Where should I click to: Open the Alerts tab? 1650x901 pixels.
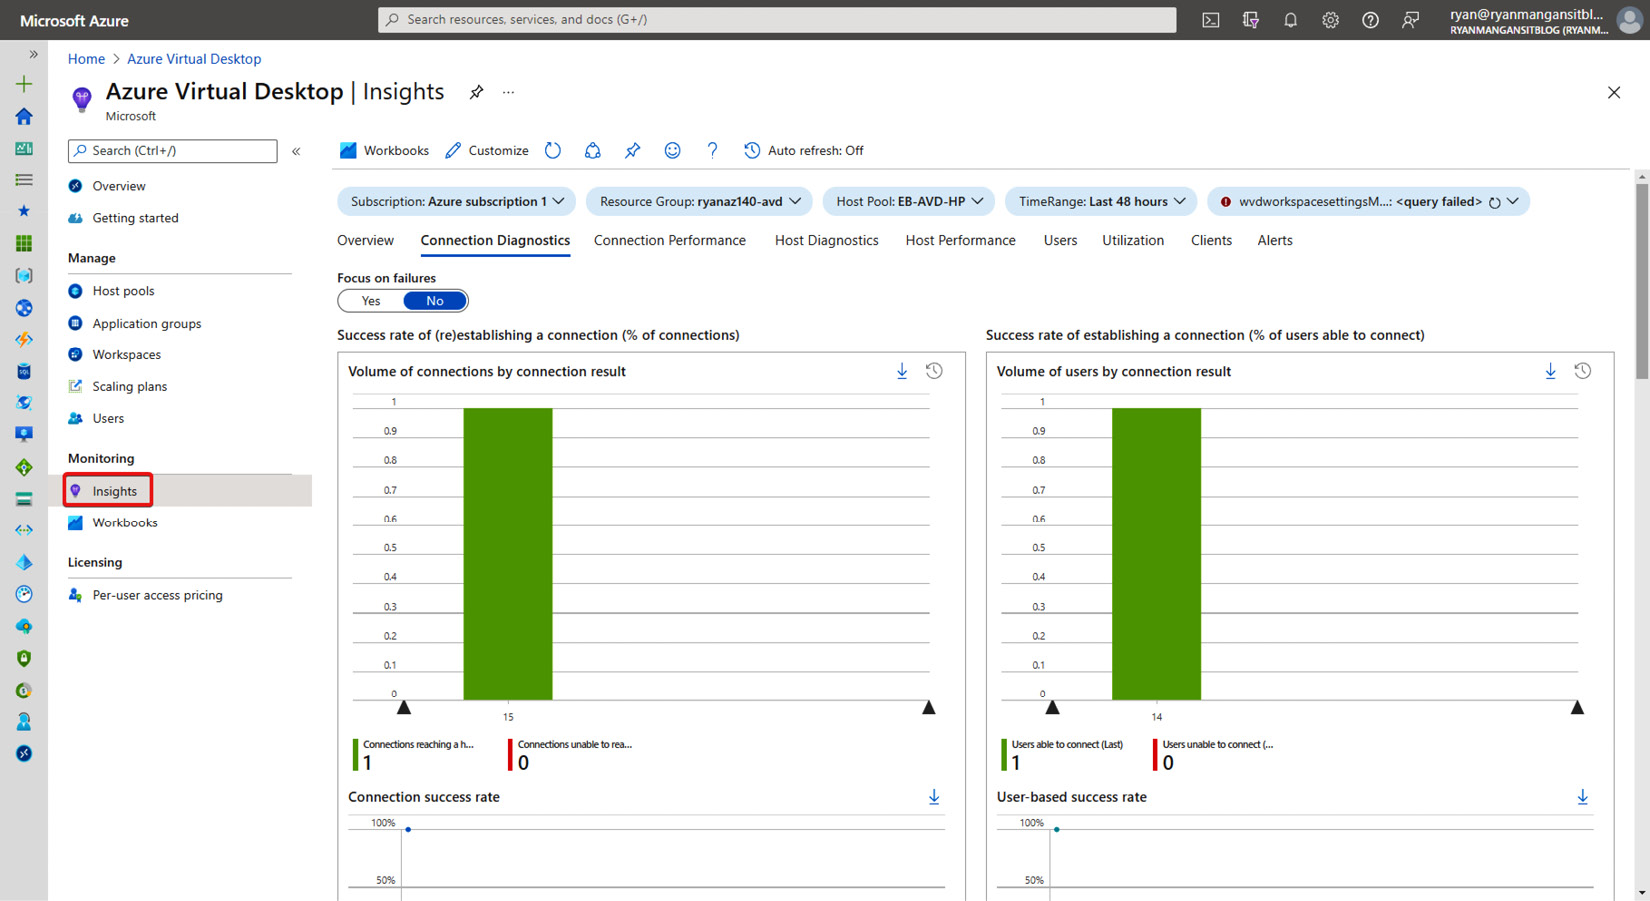[1275, 240]
